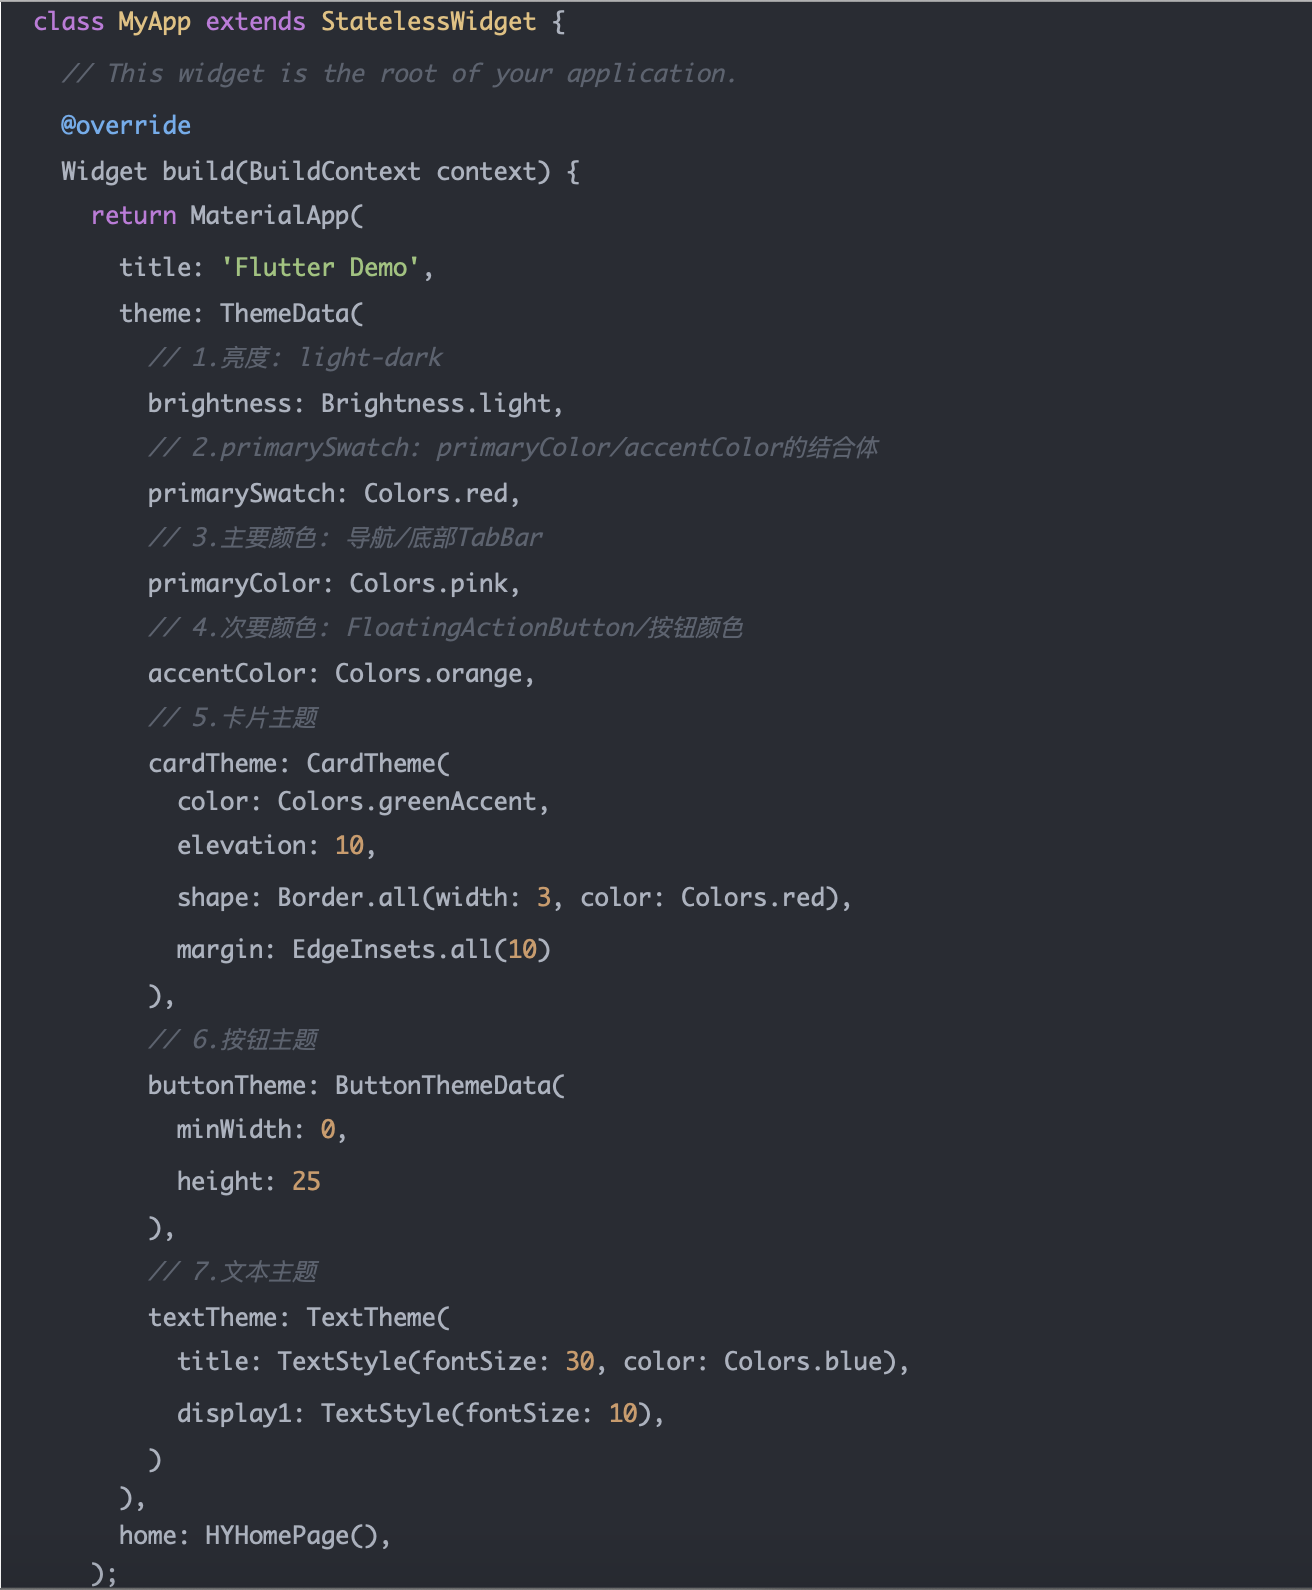
Task: Click the elevation value 10
Action: click(349, 845)
